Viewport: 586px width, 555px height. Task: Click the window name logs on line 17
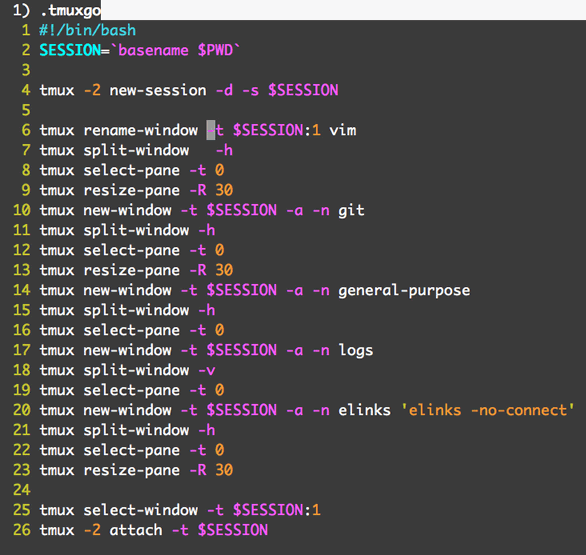click(x=356, y=351)
